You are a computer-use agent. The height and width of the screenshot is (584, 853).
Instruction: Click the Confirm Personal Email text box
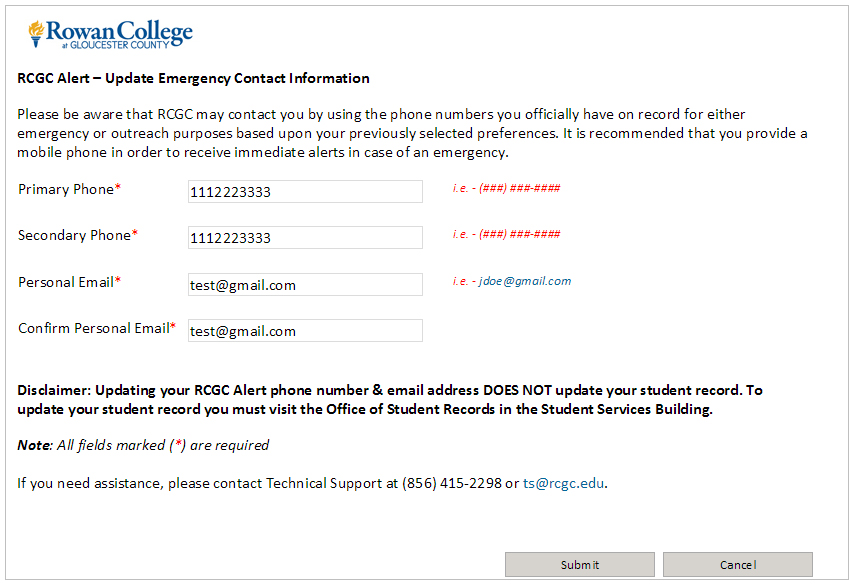coord(305,331)
